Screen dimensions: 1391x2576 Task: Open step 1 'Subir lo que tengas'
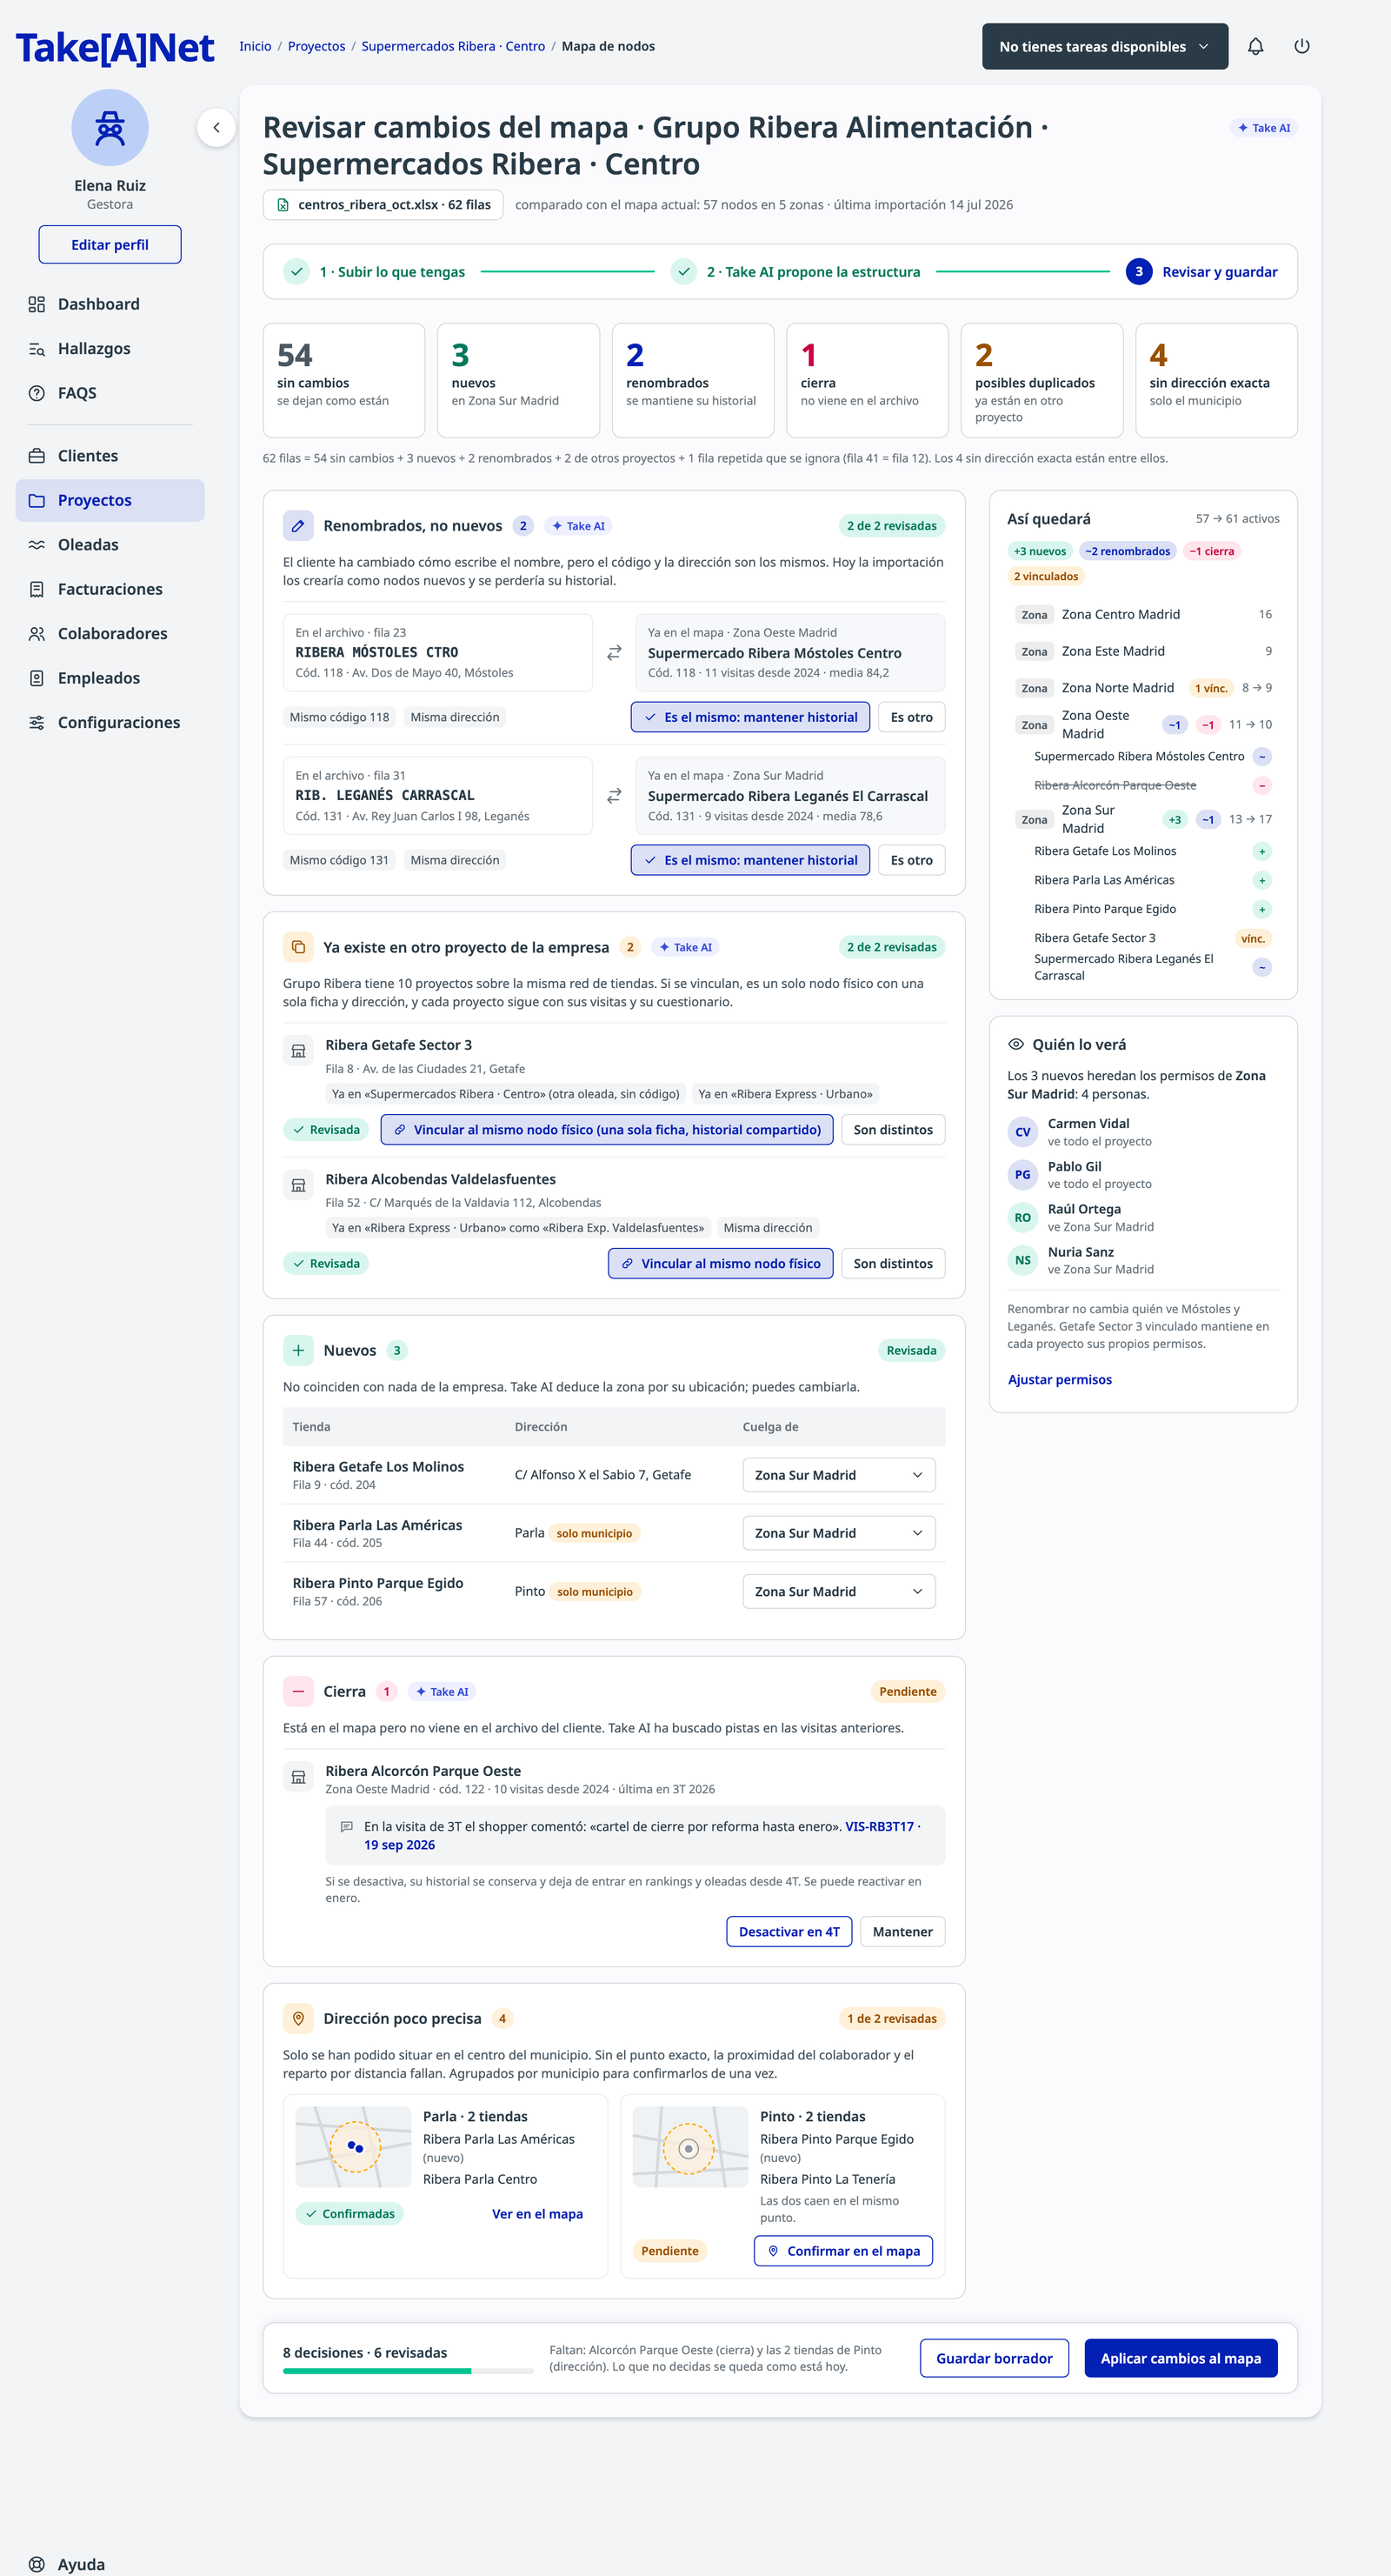point(374,272)
